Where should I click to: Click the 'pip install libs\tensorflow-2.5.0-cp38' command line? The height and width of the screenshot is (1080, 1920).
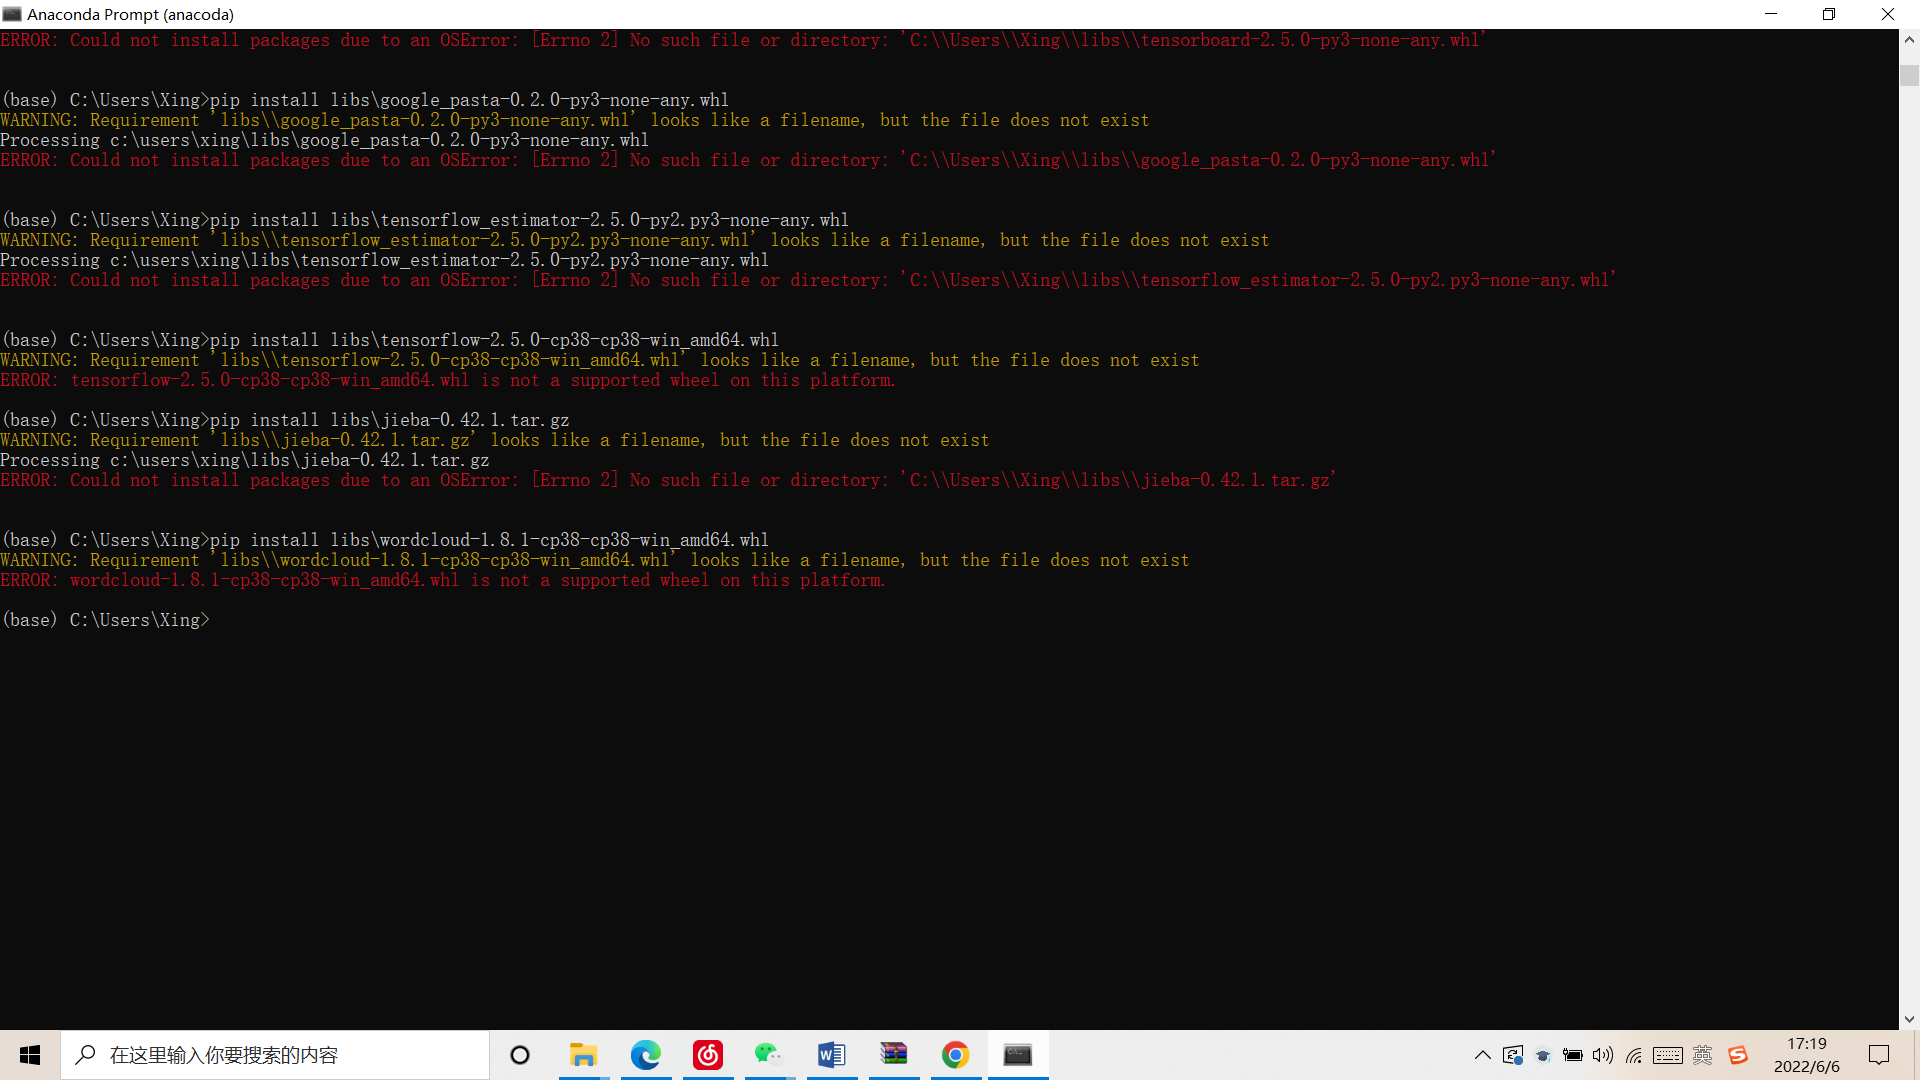point(390,340)
